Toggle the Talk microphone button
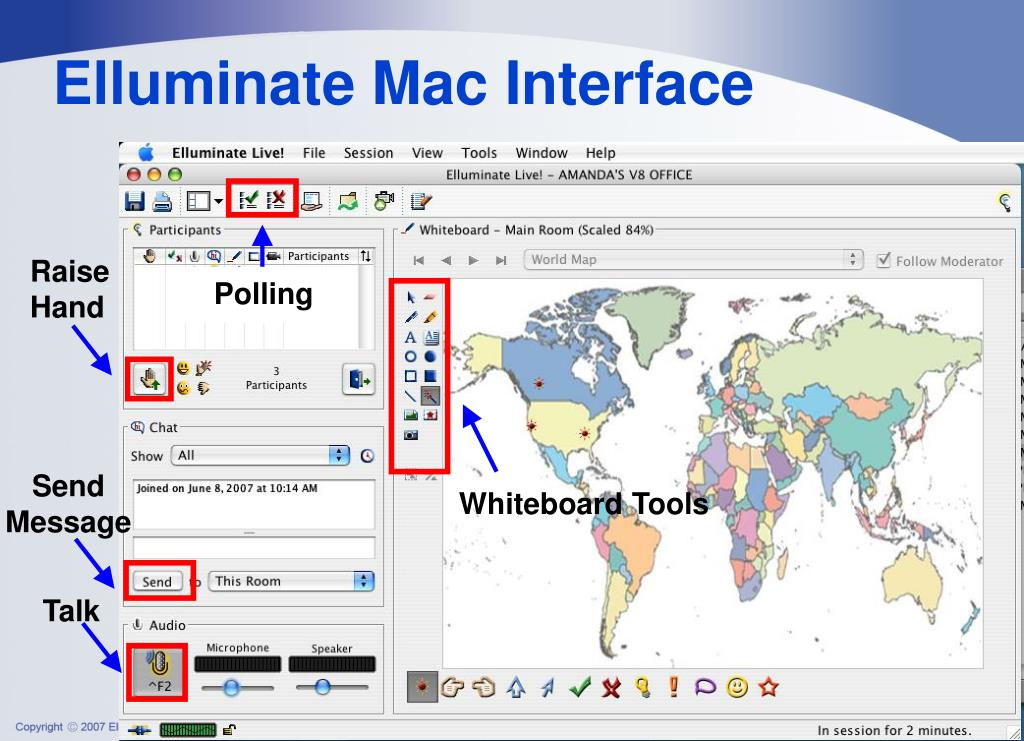 (x=157, y=672)
